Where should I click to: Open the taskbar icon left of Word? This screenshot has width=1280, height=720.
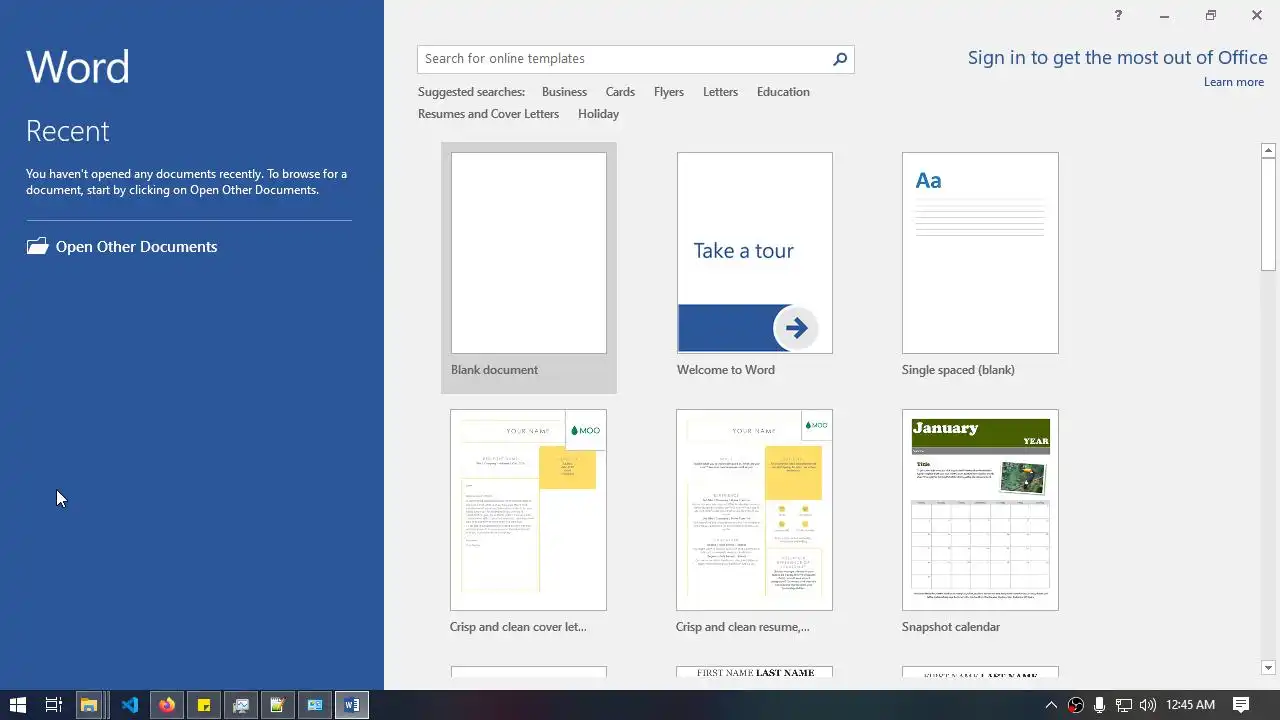point(314,705)
